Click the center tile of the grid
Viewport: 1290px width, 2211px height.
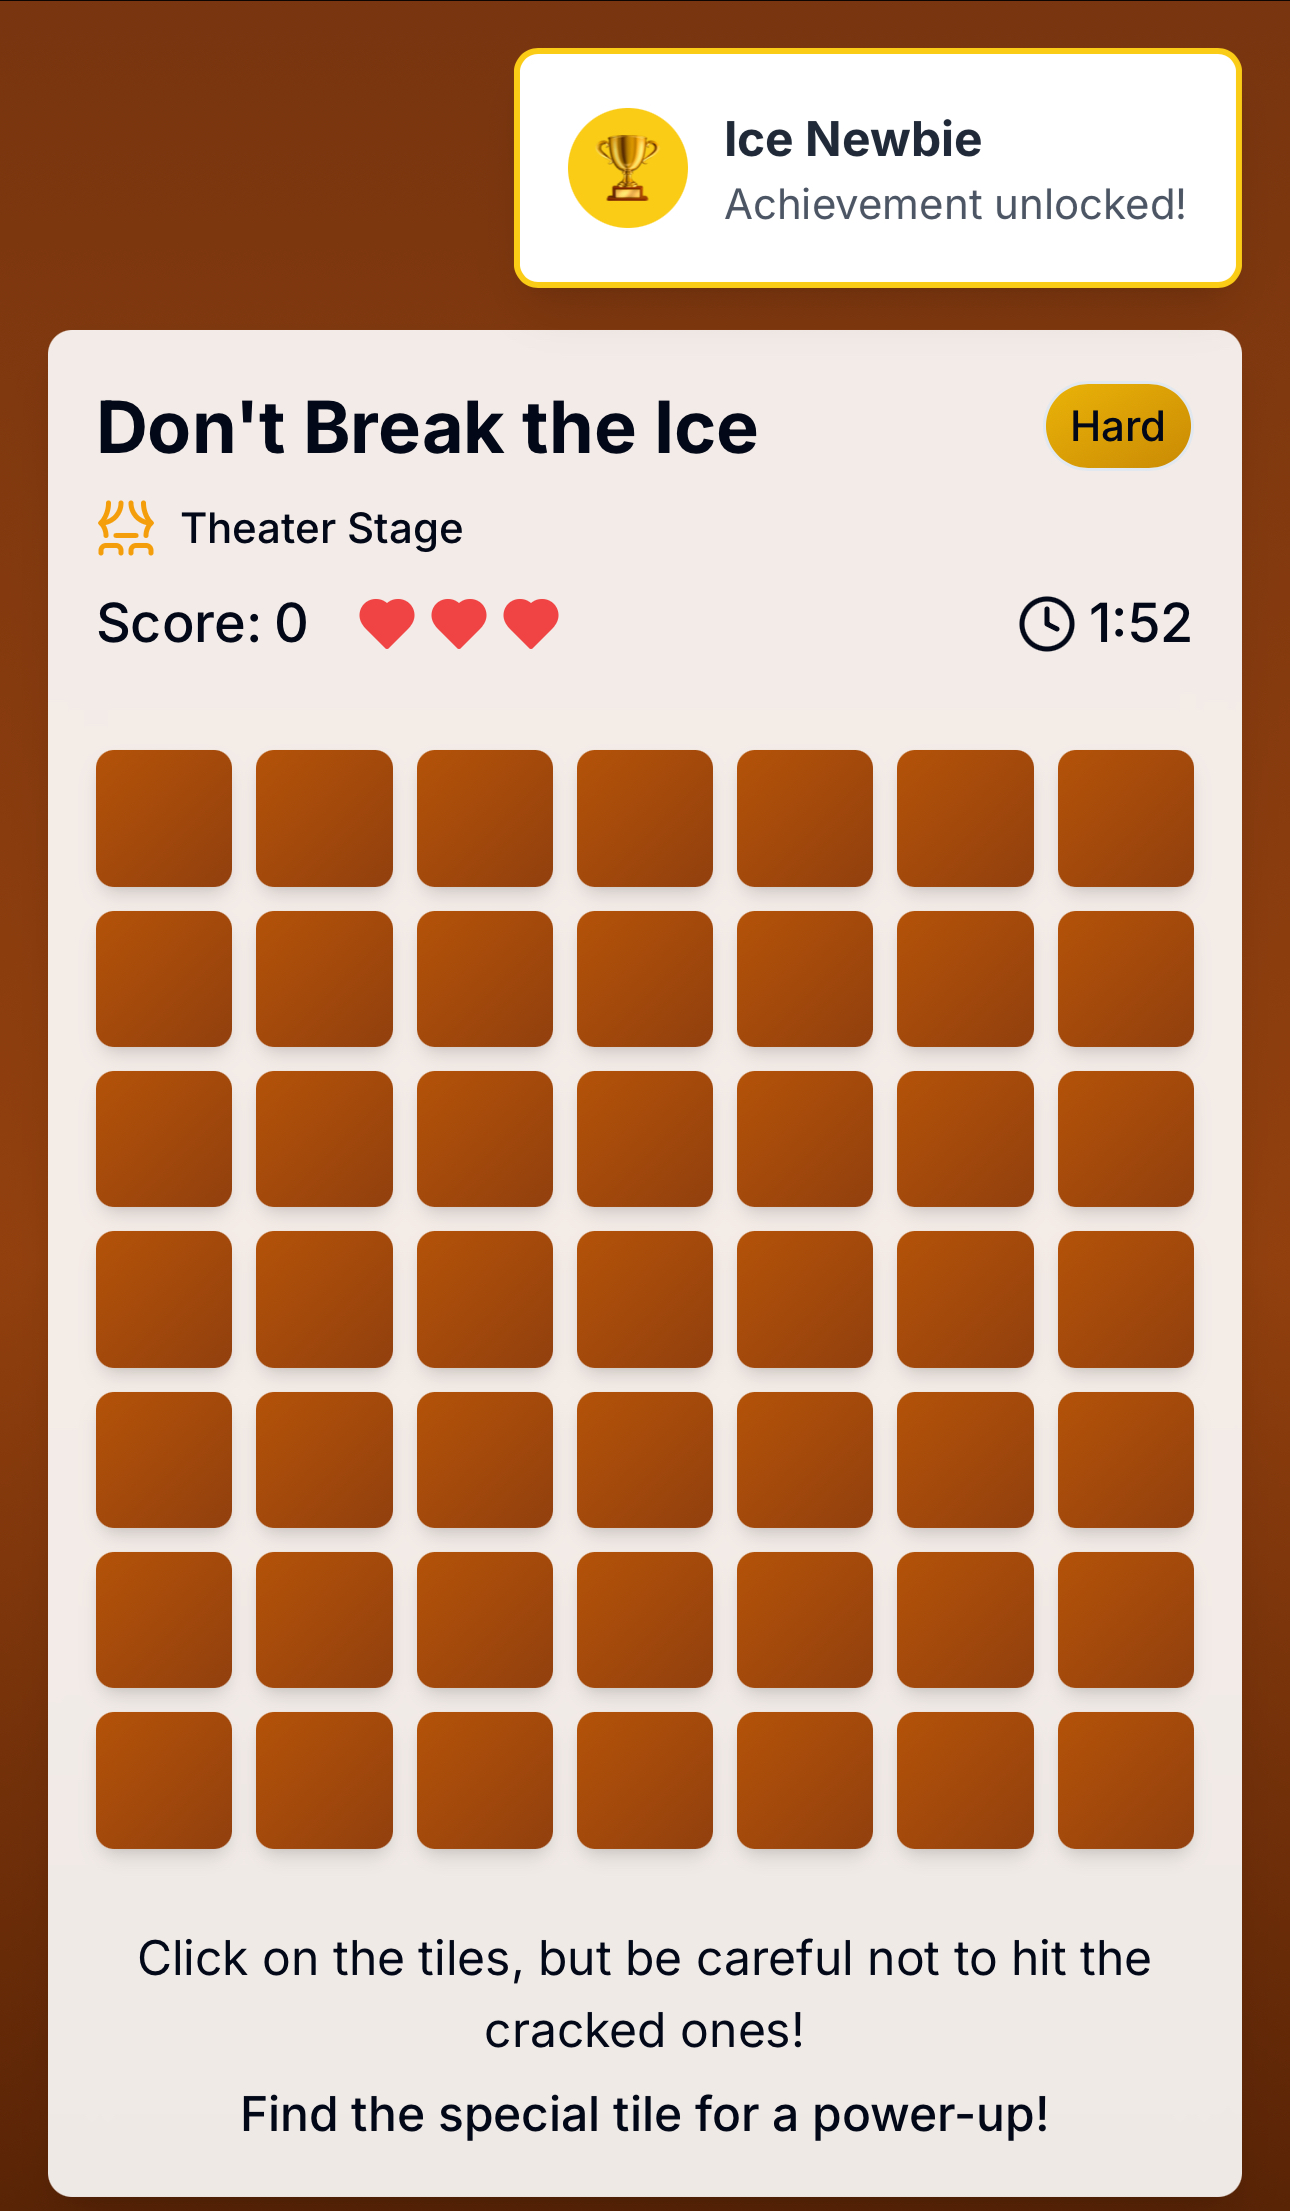pyautogui.click(x=645, y=1299)
